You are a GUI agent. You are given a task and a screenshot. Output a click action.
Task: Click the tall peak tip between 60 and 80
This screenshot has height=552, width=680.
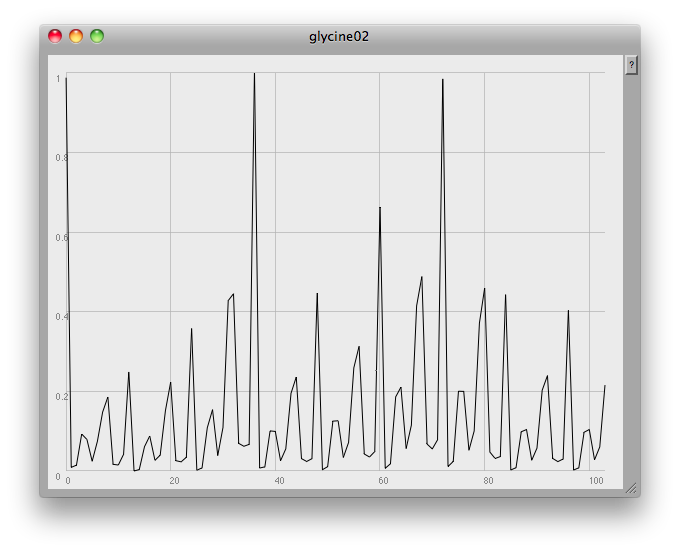[442, 80]
